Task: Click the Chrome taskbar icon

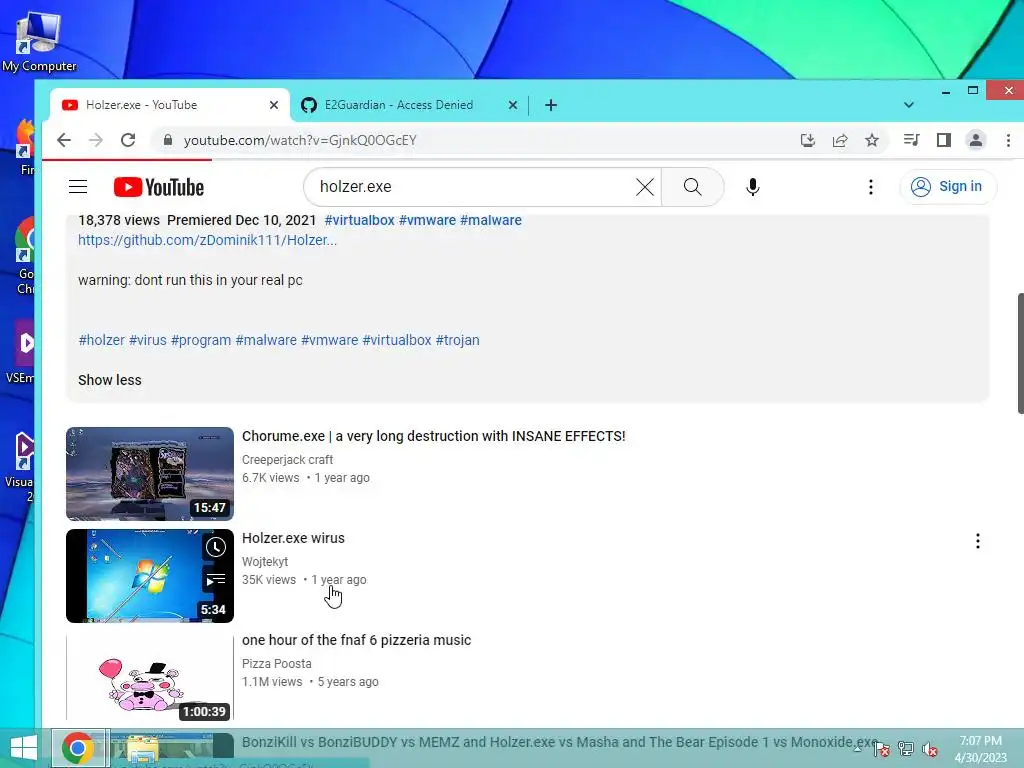Action: [78, 748]
